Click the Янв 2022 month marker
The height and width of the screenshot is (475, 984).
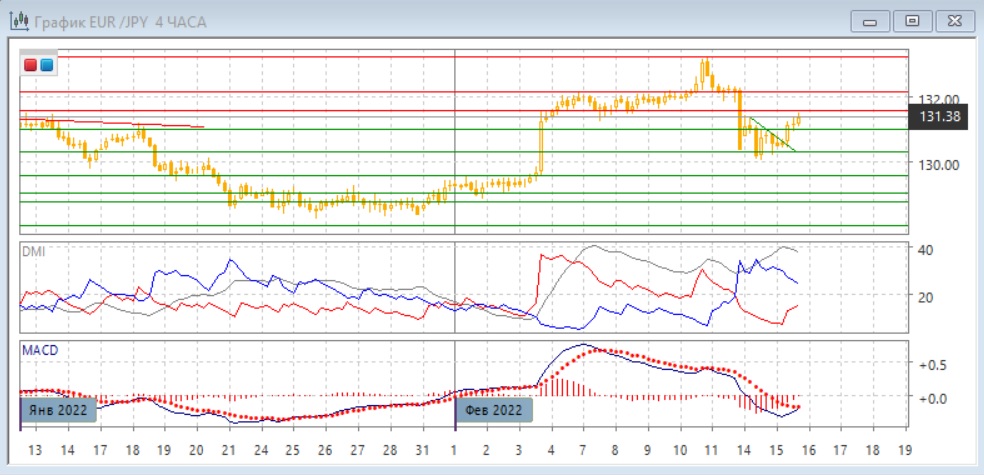coord(58,410)
